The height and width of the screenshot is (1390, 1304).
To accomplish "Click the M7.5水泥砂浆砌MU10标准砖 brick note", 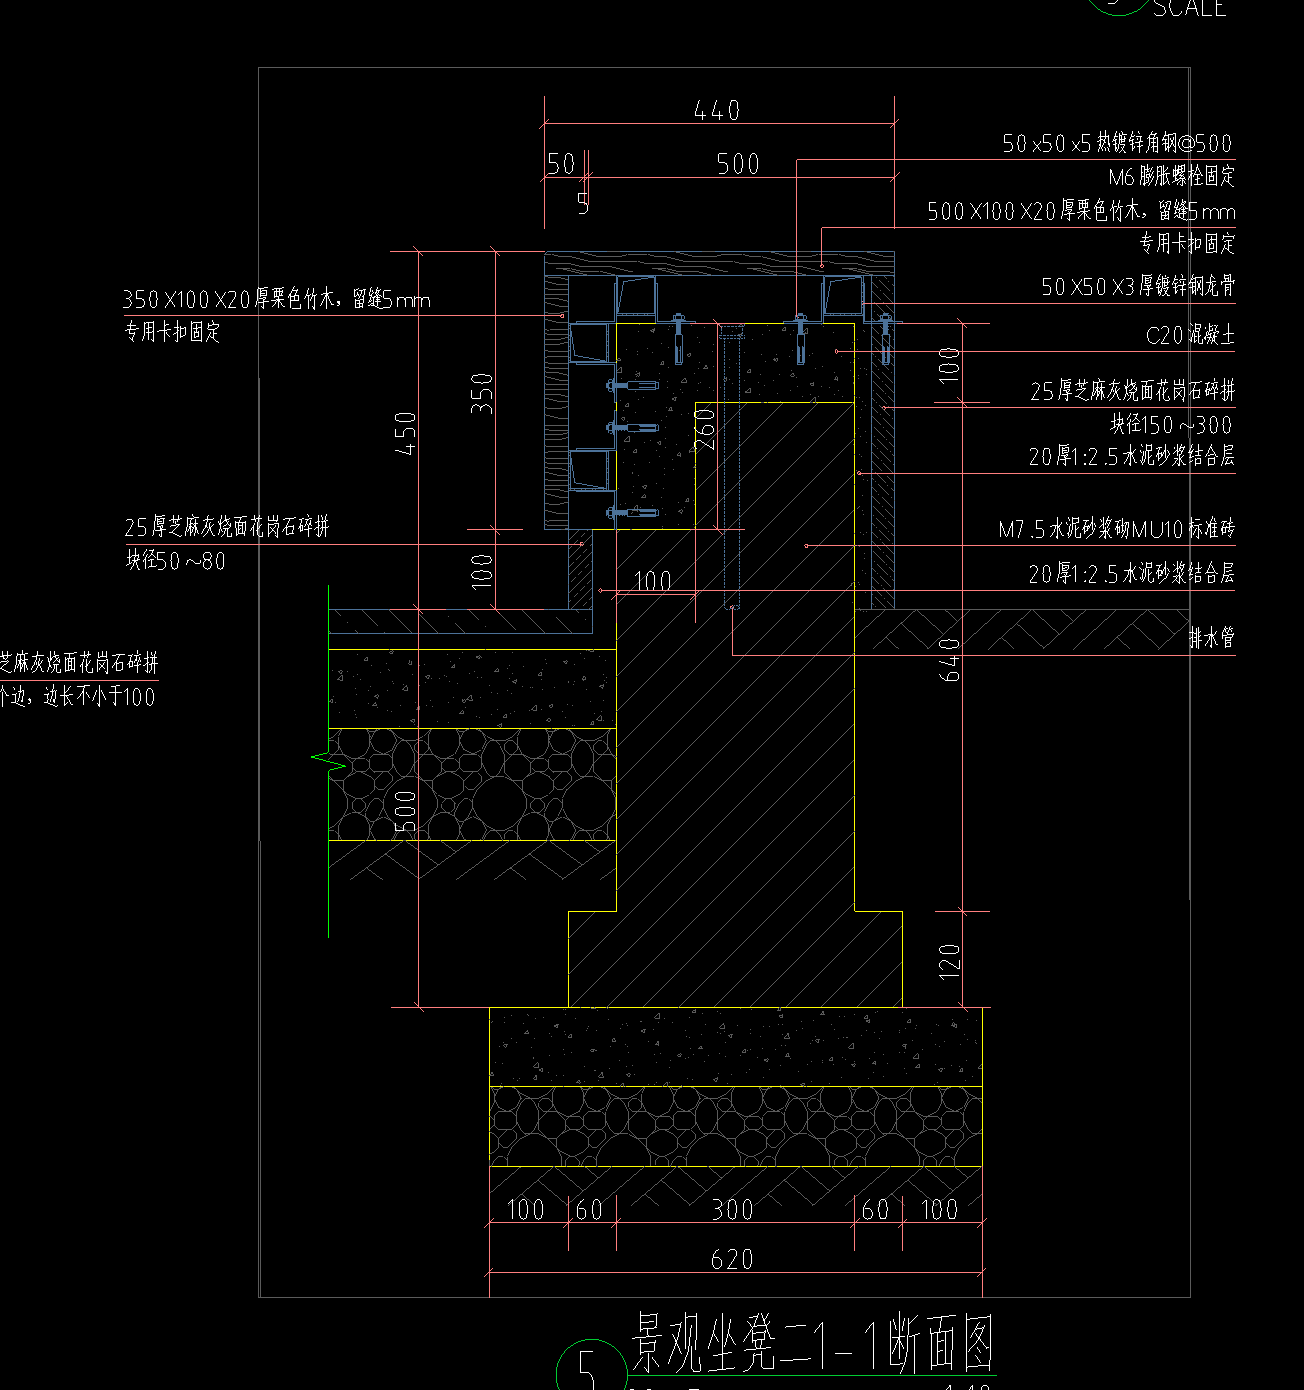I will 1115,528.
